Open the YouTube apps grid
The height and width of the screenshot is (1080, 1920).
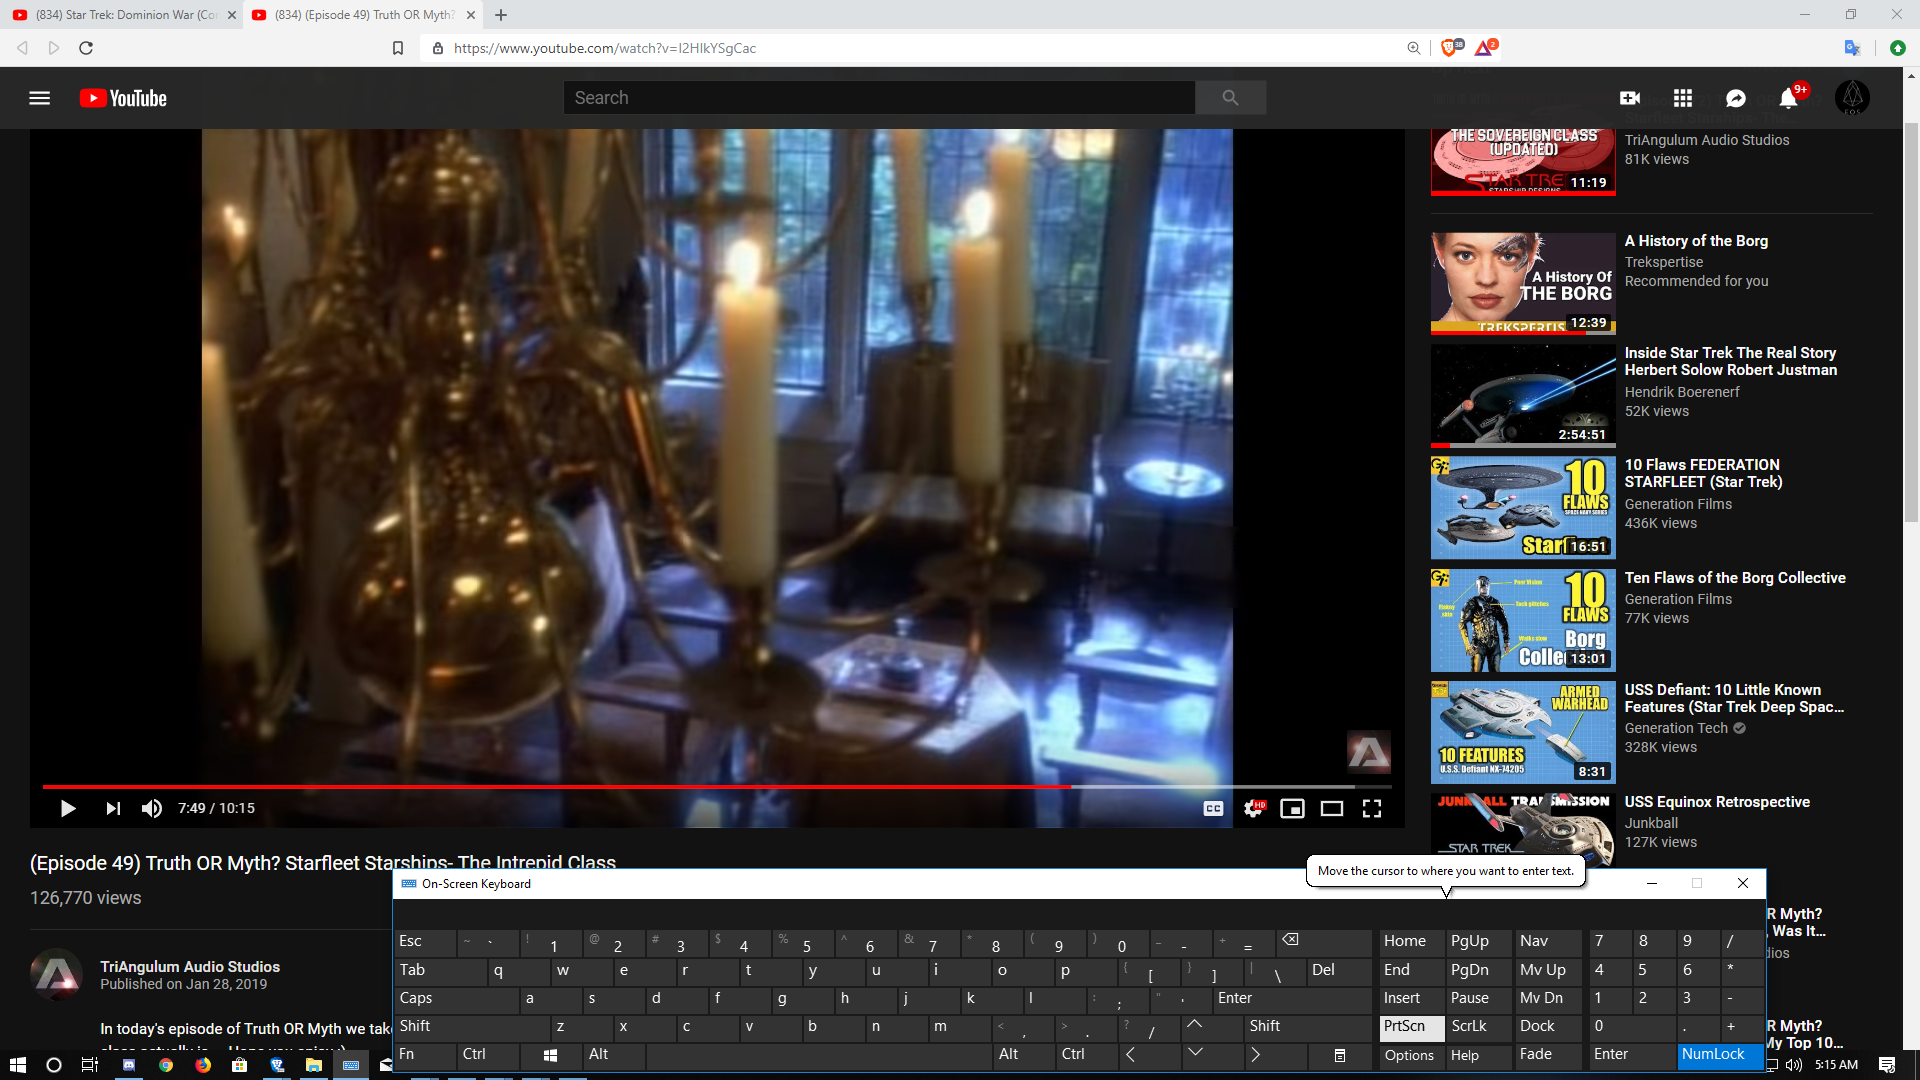point(1682,97)
